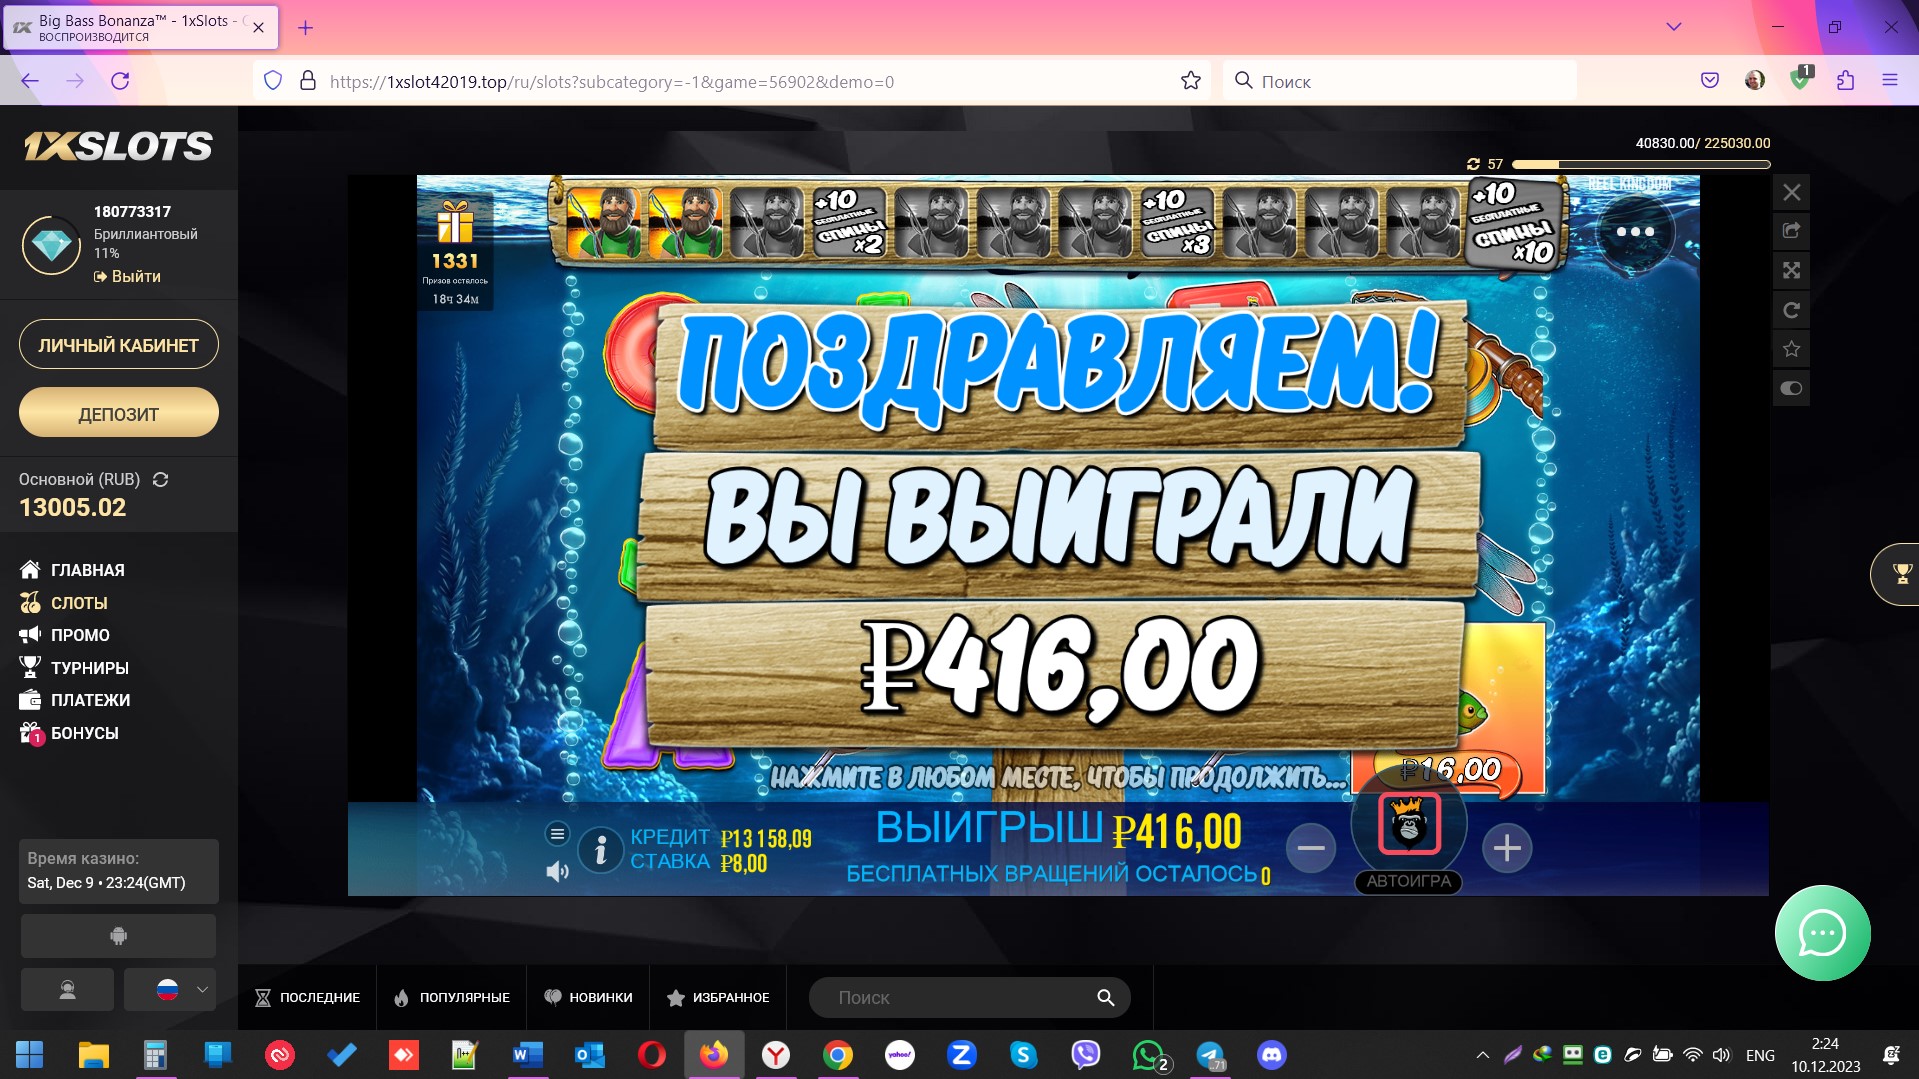Increase the bet with plus button

coord(1507,848)
